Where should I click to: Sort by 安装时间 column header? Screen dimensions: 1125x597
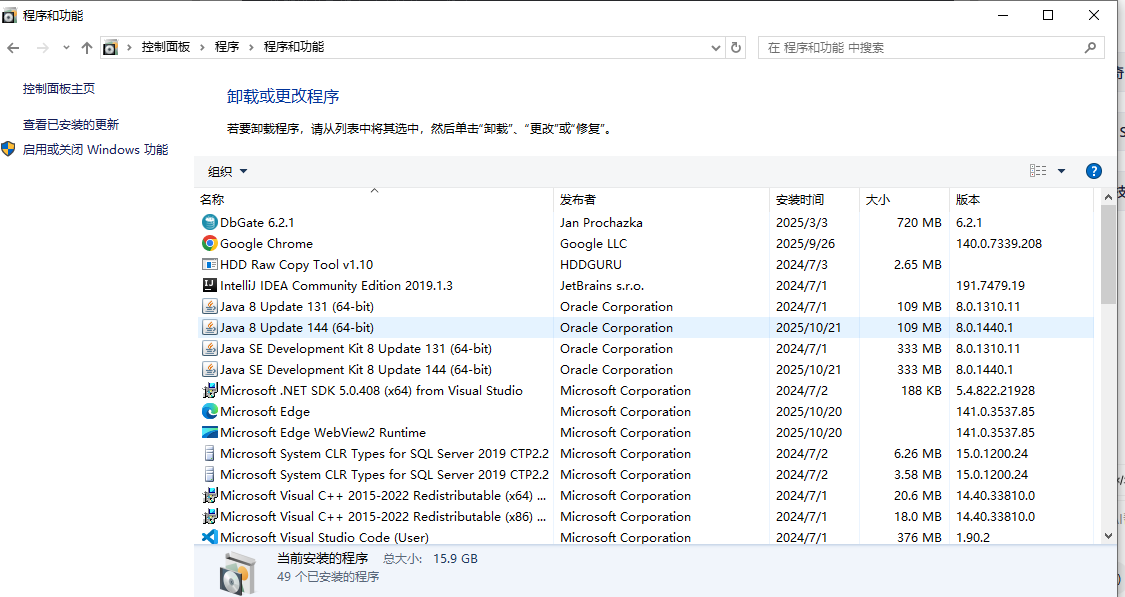pos(814,199)
